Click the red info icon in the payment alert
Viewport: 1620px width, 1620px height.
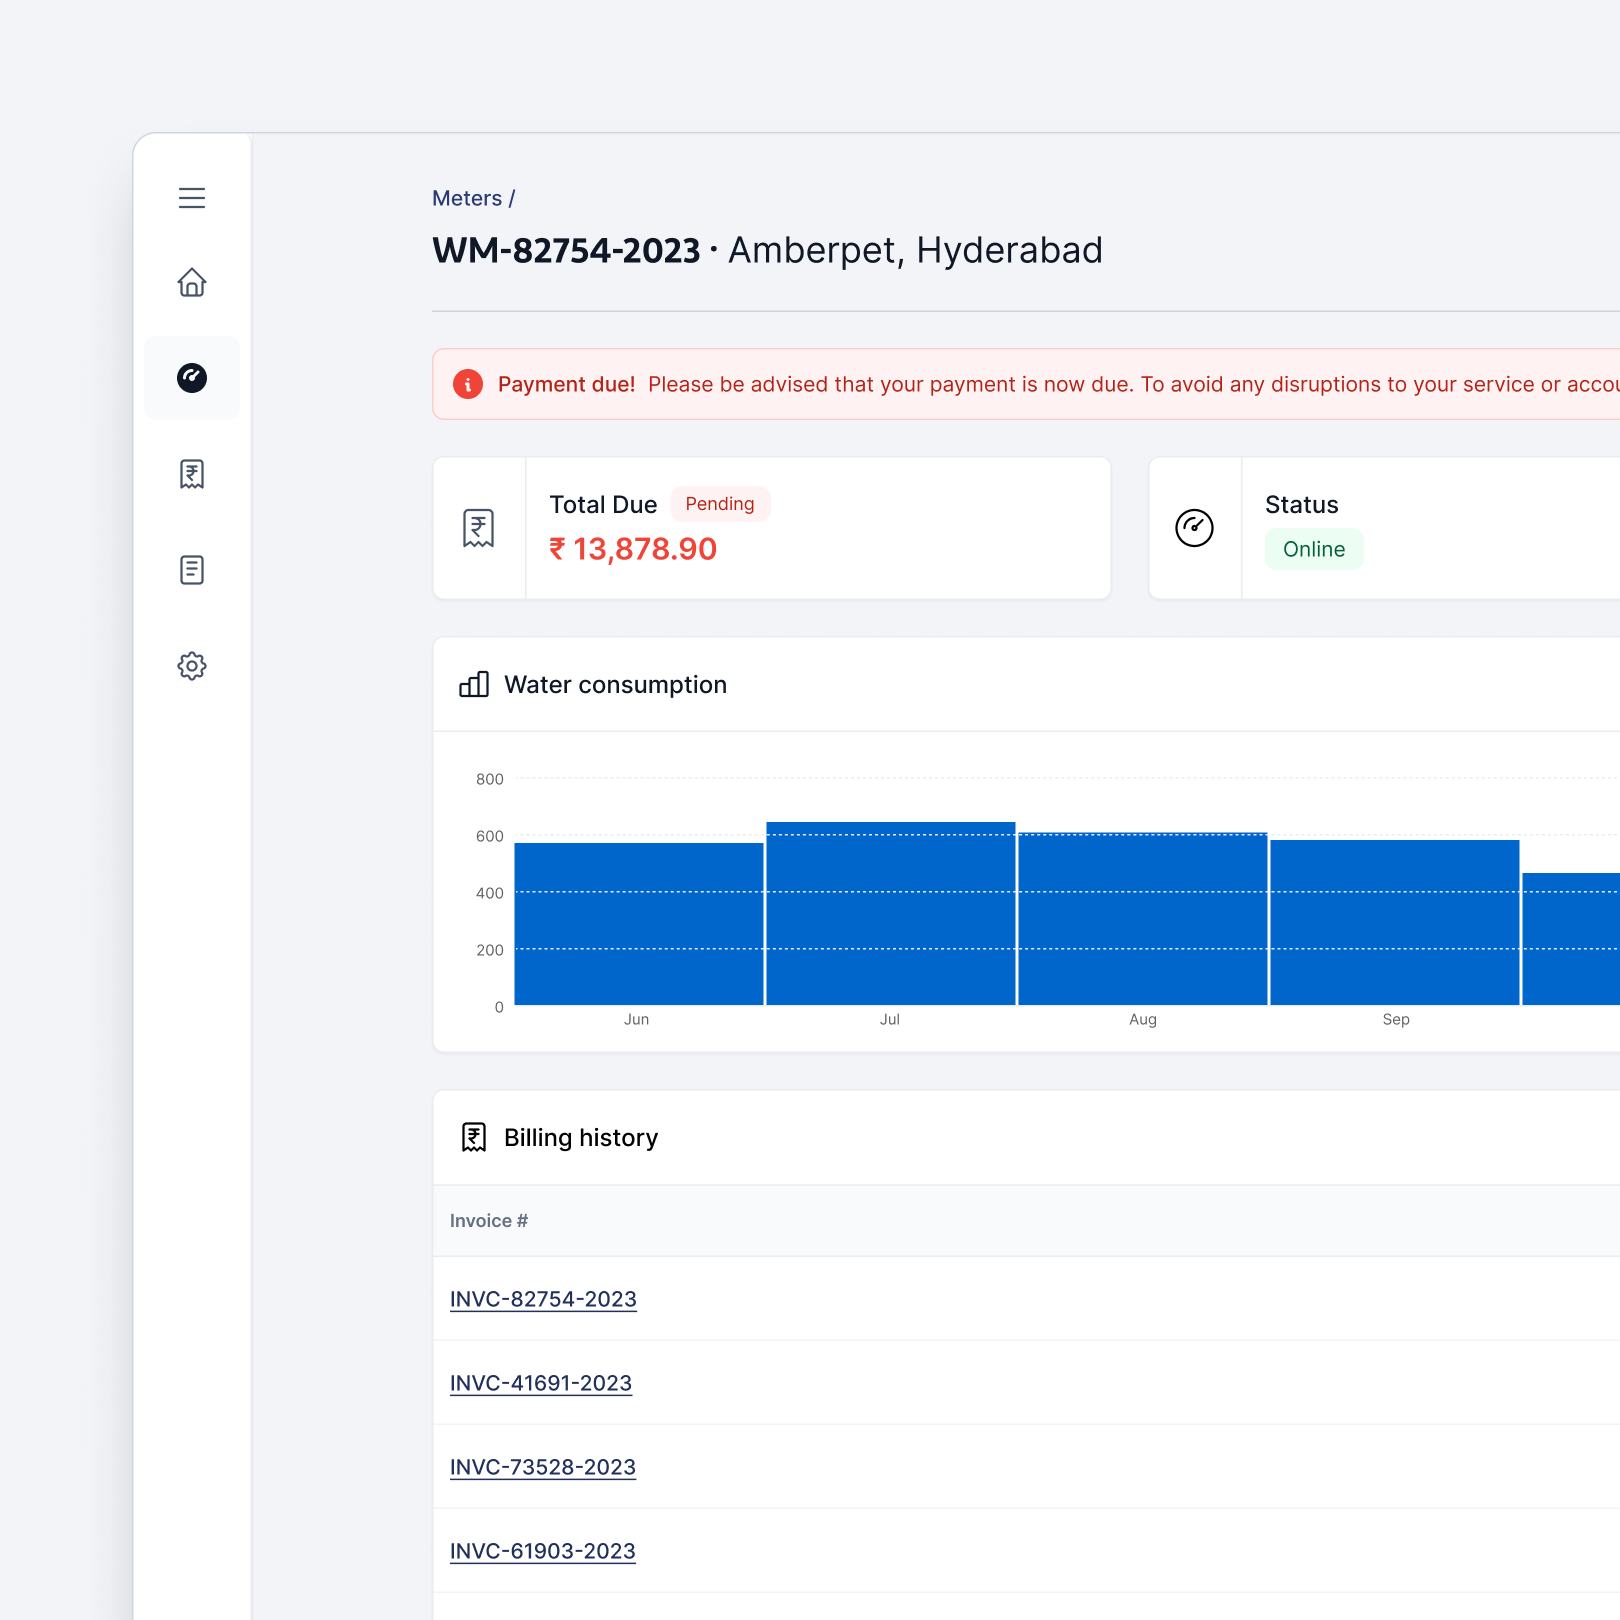tap(467, 383)
